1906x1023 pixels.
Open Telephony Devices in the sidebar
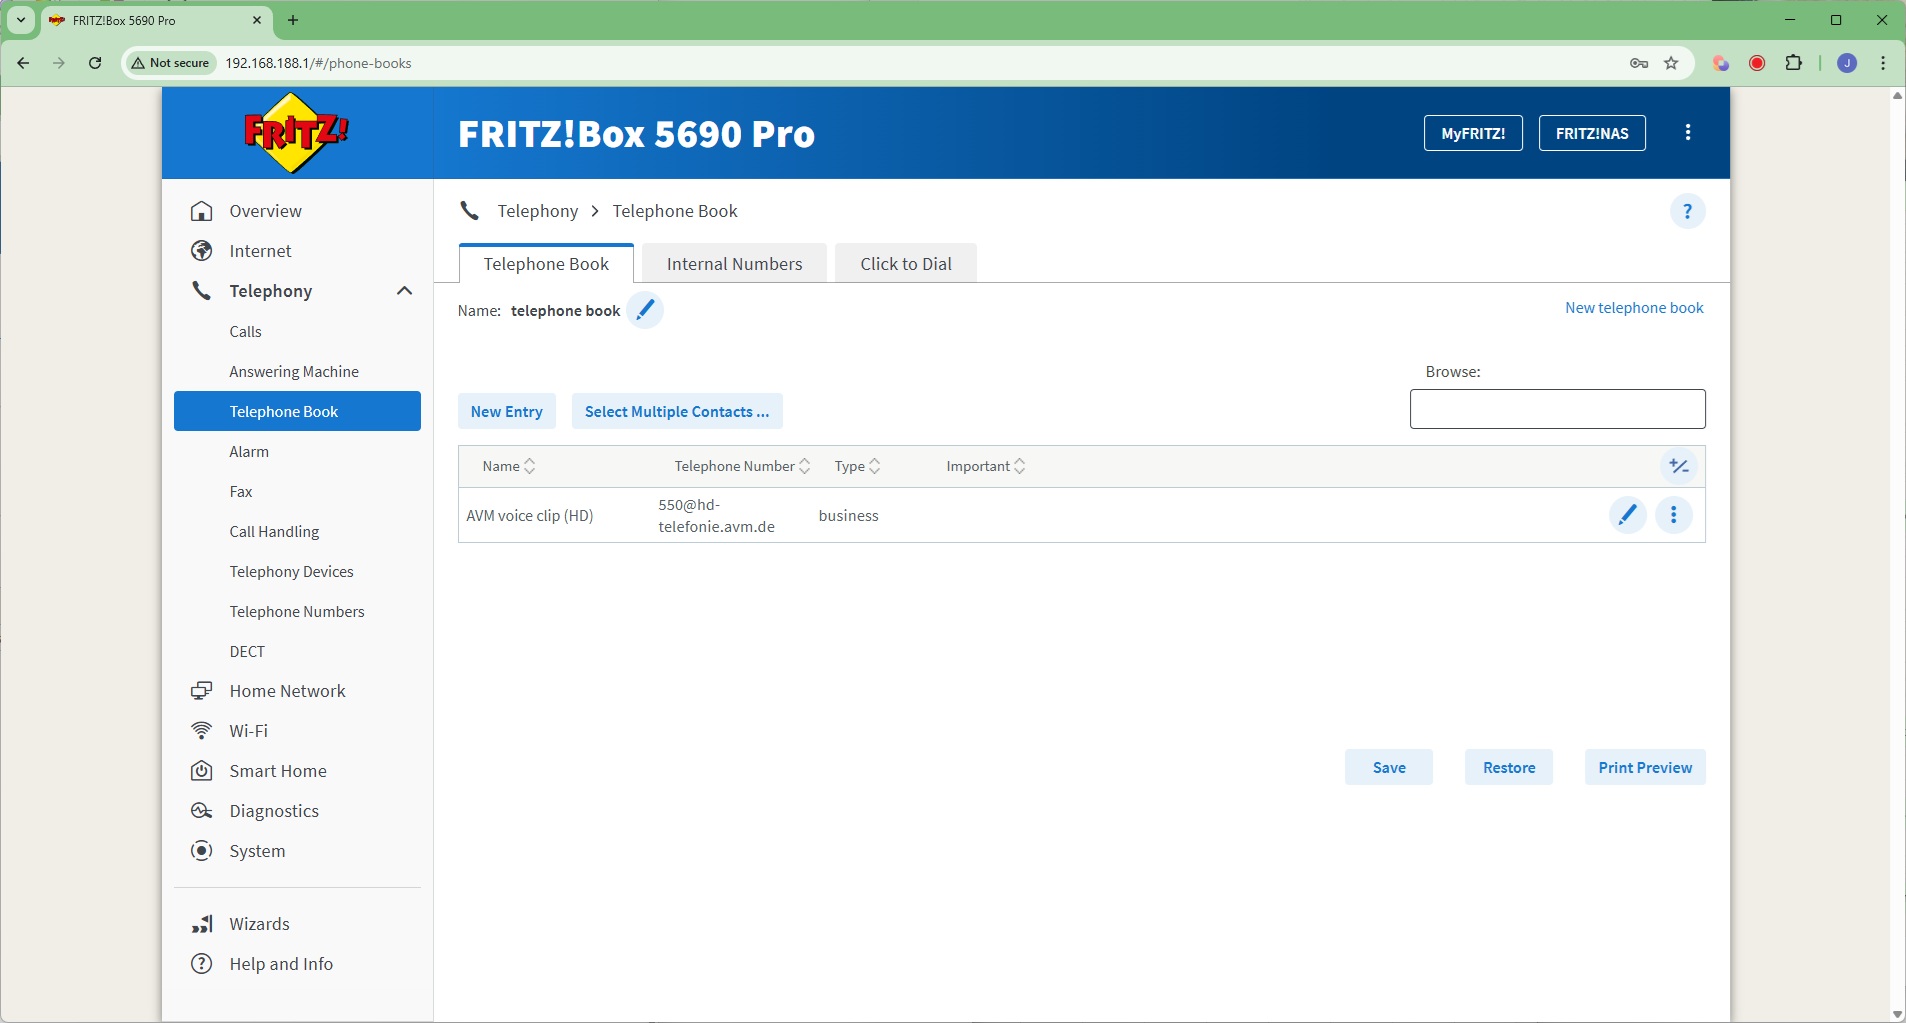tap(291, 571)
